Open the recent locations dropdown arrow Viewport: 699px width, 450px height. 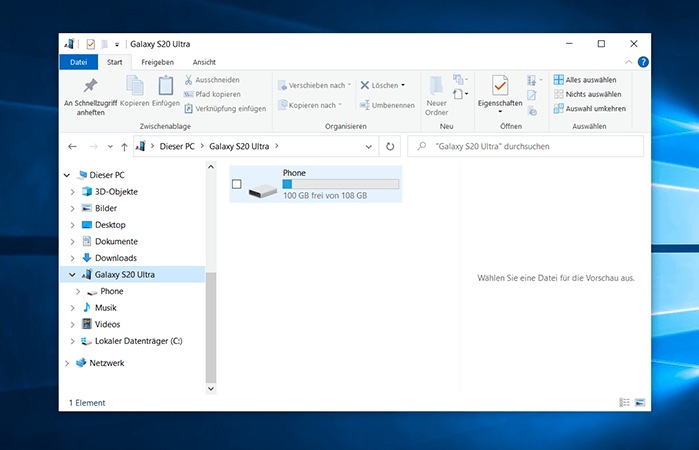110,146
